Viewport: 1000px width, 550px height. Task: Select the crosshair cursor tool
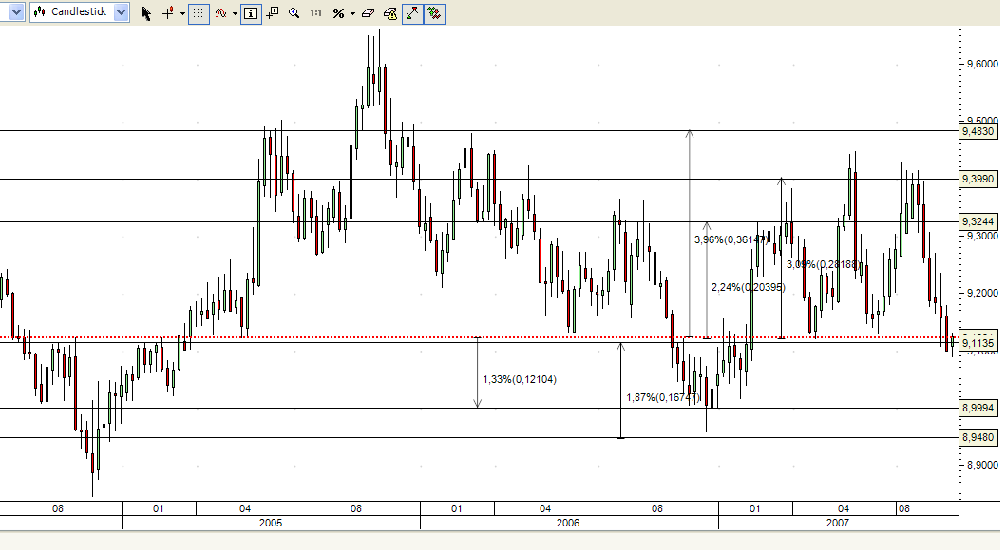pos(168,13)
